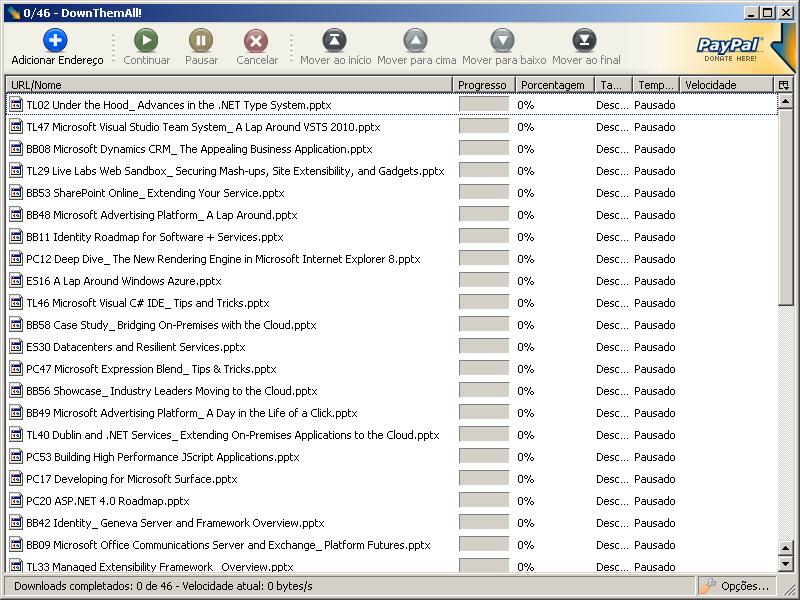Image resolution: width=800 pixels, height=600 pixels.
Task: Click the file icon beside BB53 row
Action: pyautogui.click(x=16, y=192)
